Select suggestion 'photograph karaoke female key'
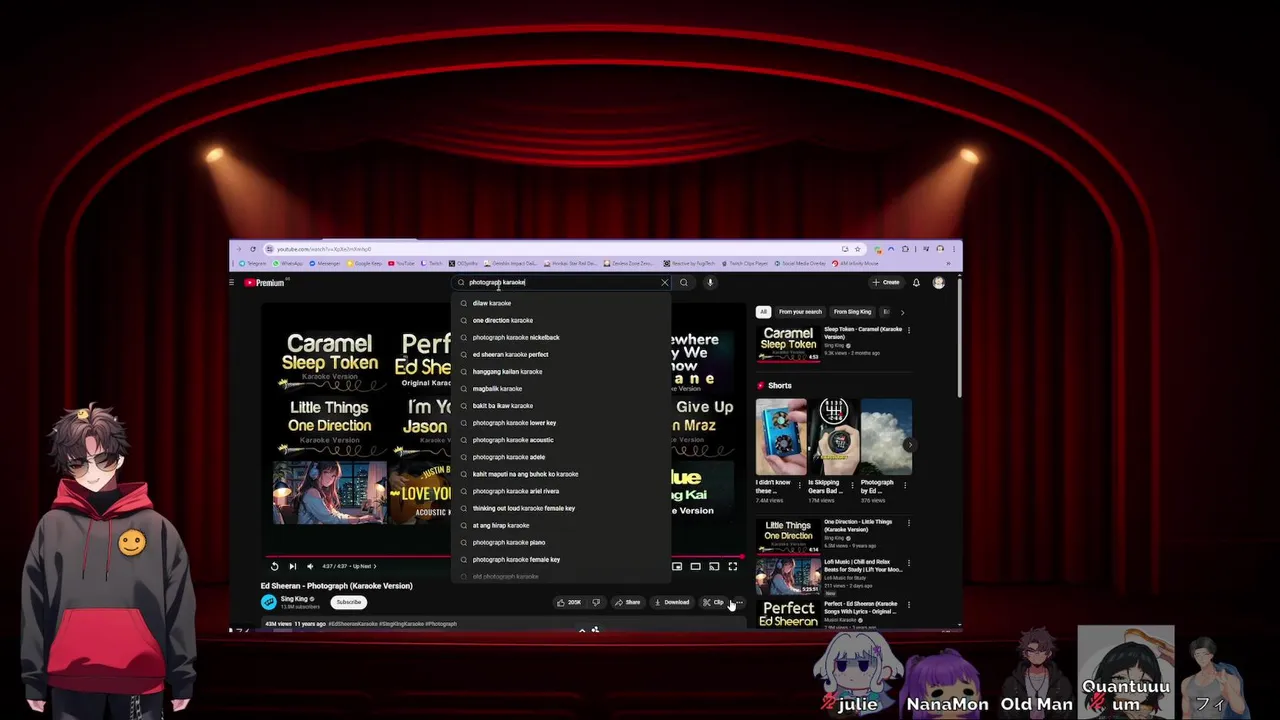1280x720 pixels. coord(560,559)
